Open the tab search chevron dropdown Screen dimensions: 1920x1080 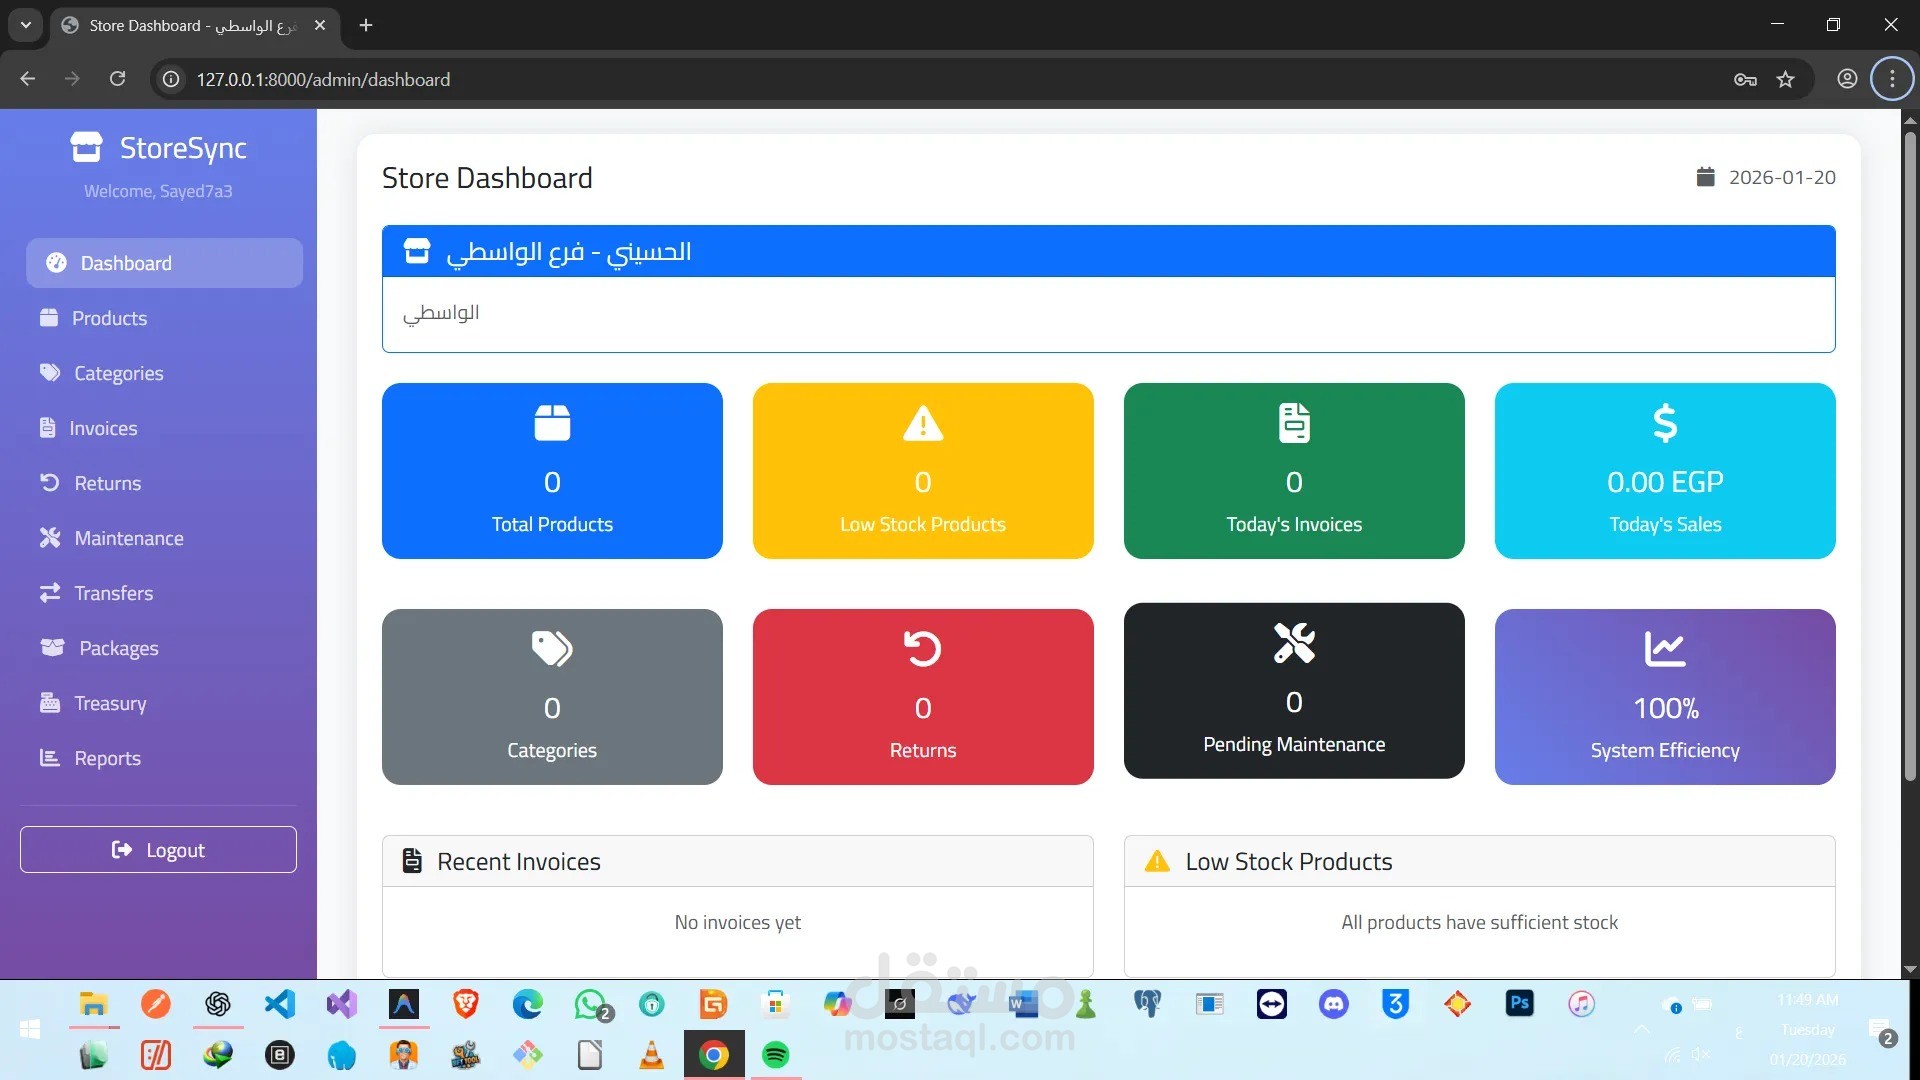[x=25, y=25]
